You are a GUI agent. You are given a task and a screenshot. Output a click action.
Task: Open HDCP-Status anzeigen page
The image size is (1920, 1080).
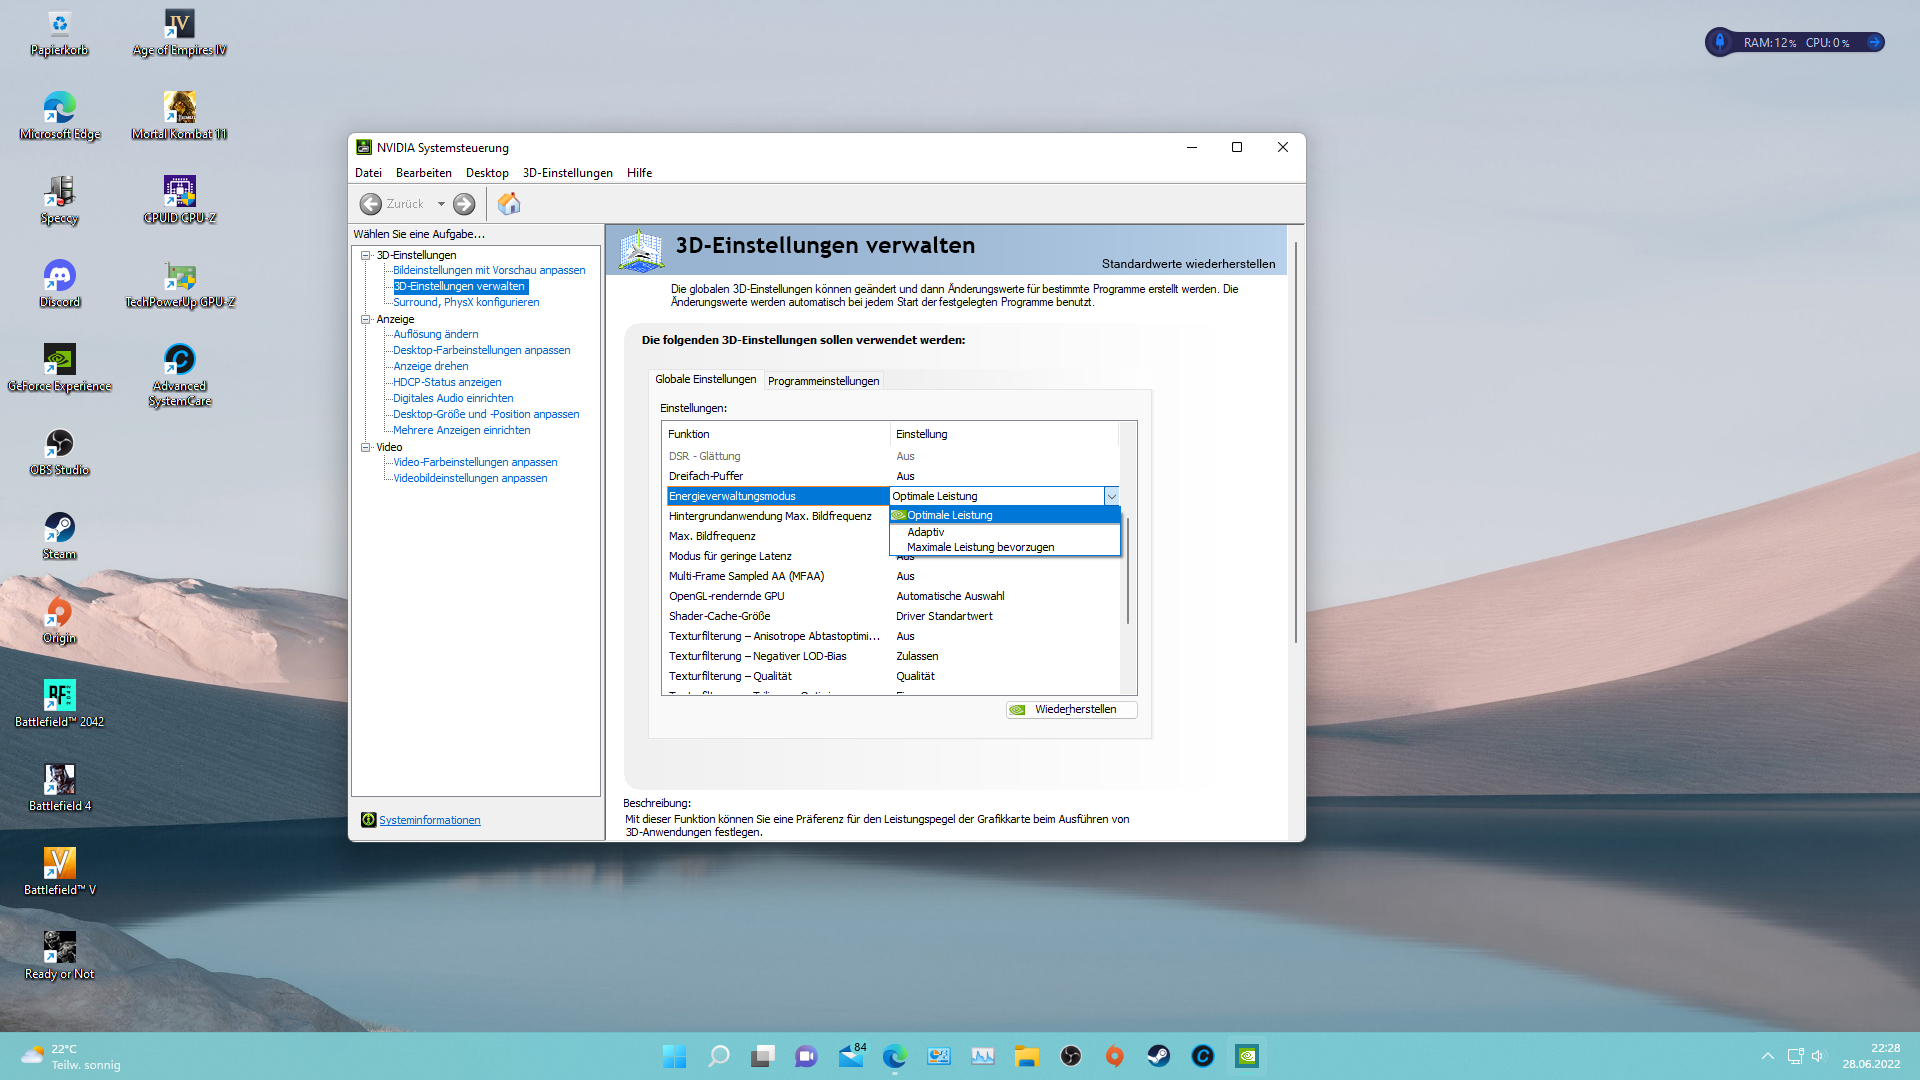[447, 382]
